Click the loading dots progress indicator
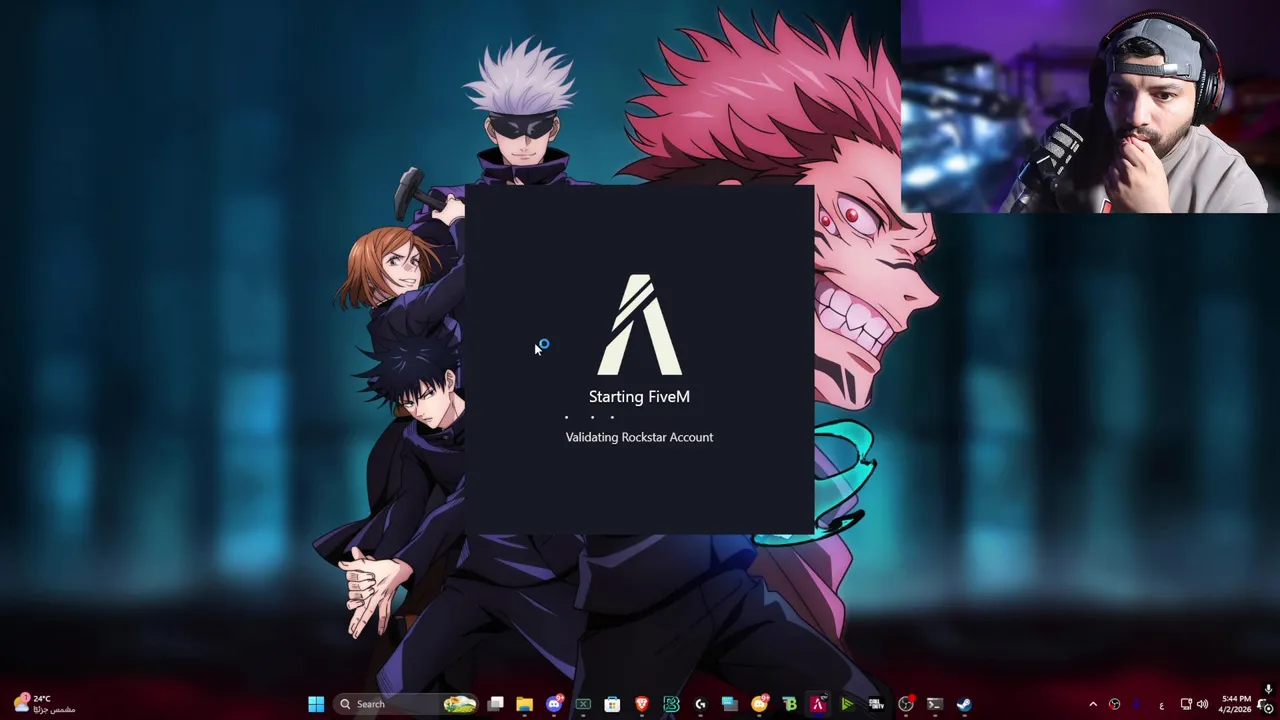Viewport: 1280px width, 720px height. [590, 417]
